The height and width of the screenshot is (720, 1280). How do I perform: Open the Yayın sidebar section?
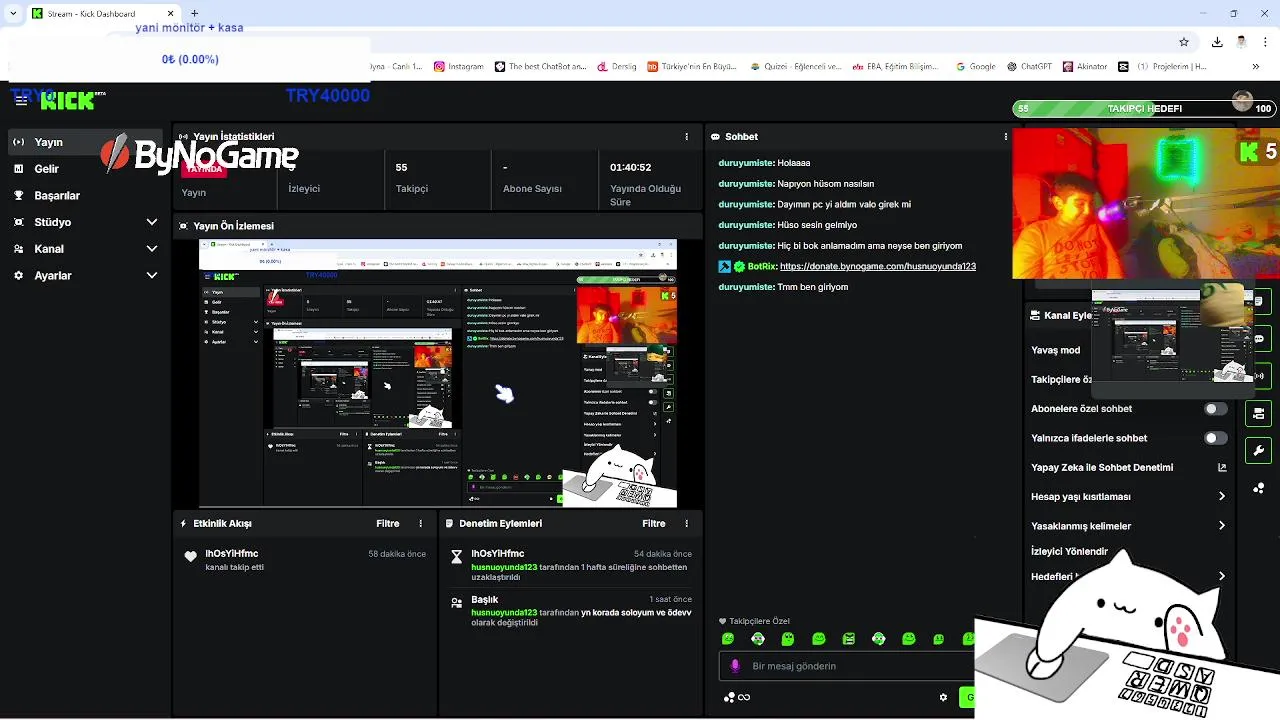point(85,142)
